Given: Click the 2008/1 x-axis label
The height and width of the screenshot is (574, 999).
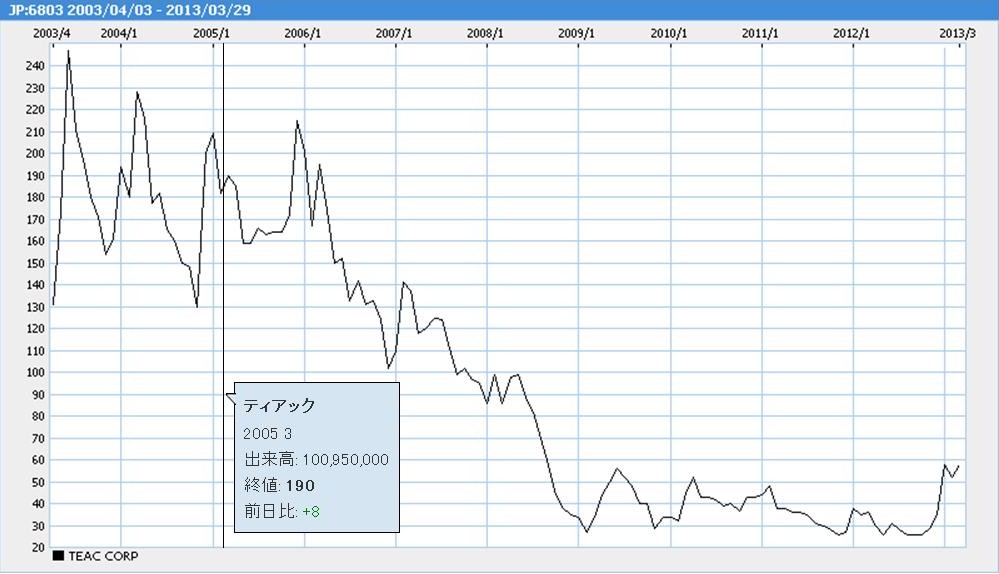Looking at the screenshot, I should pyautogui.click(x=485, y=34).
